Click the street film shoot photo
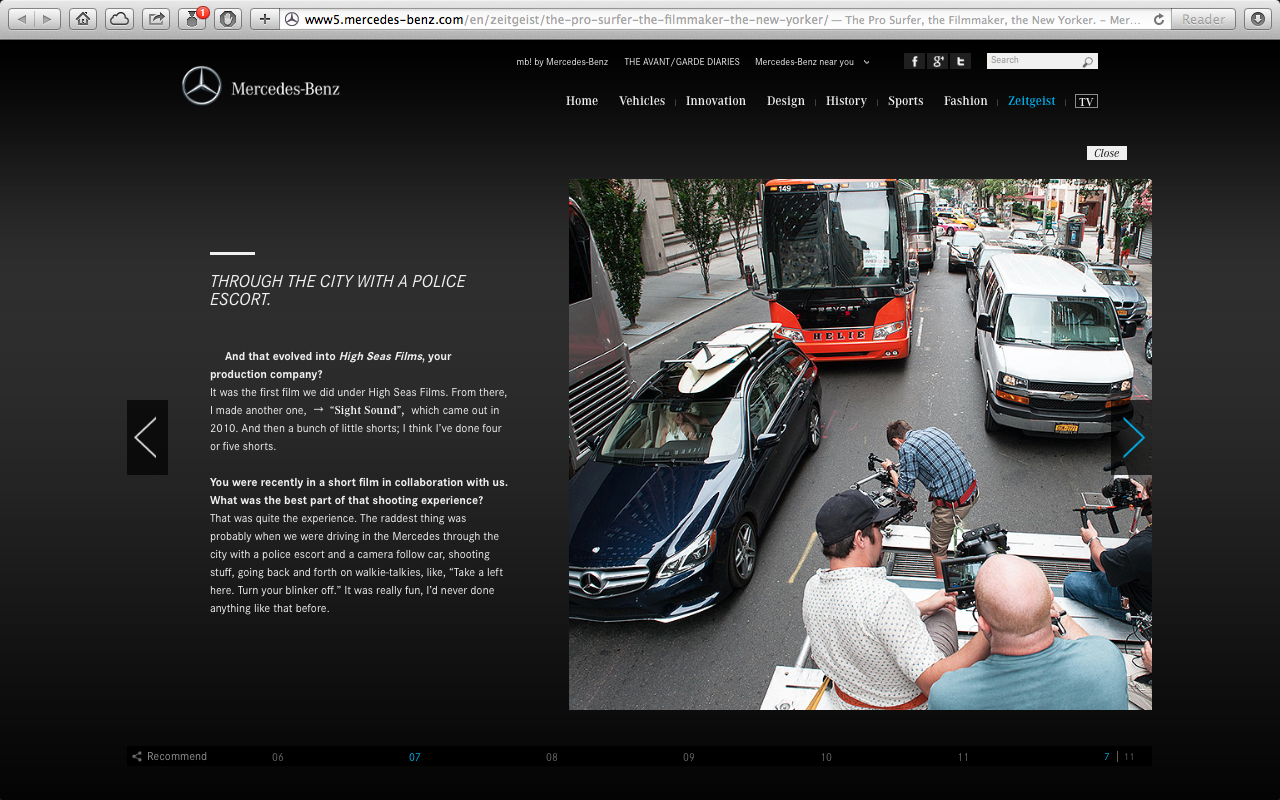 point(860,444)
